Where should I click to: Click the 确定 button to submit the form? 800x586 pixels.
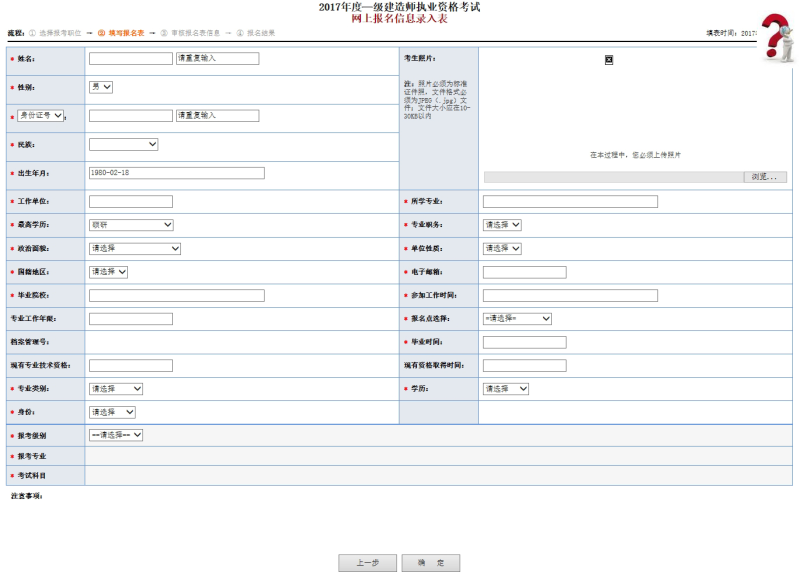[430, 562]
